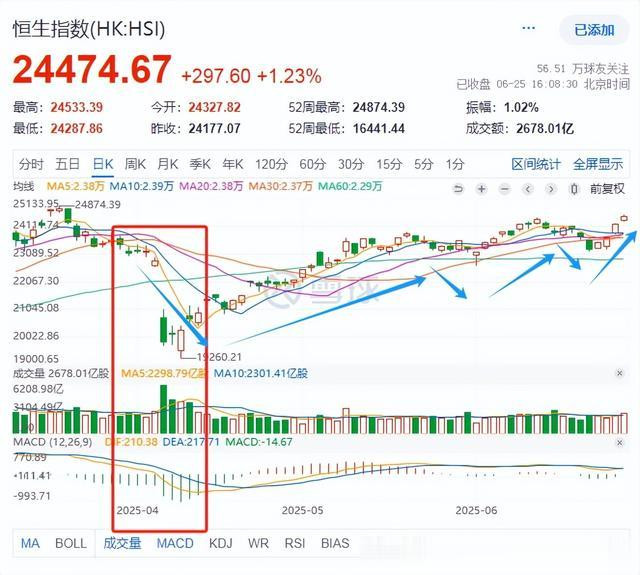Open 区间统计 range statistics

click(536, 164)
